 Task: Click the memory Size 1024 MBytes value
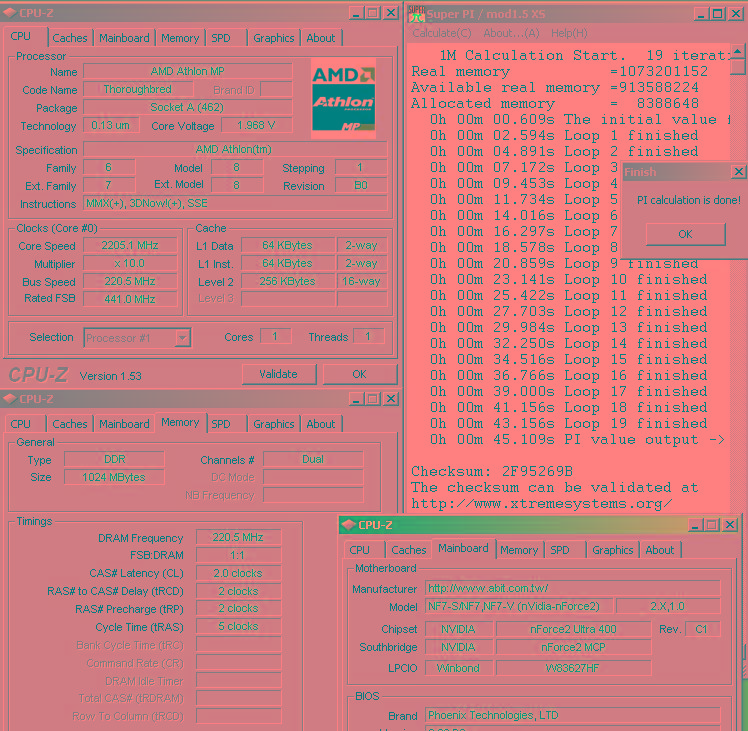coord(114,477)
